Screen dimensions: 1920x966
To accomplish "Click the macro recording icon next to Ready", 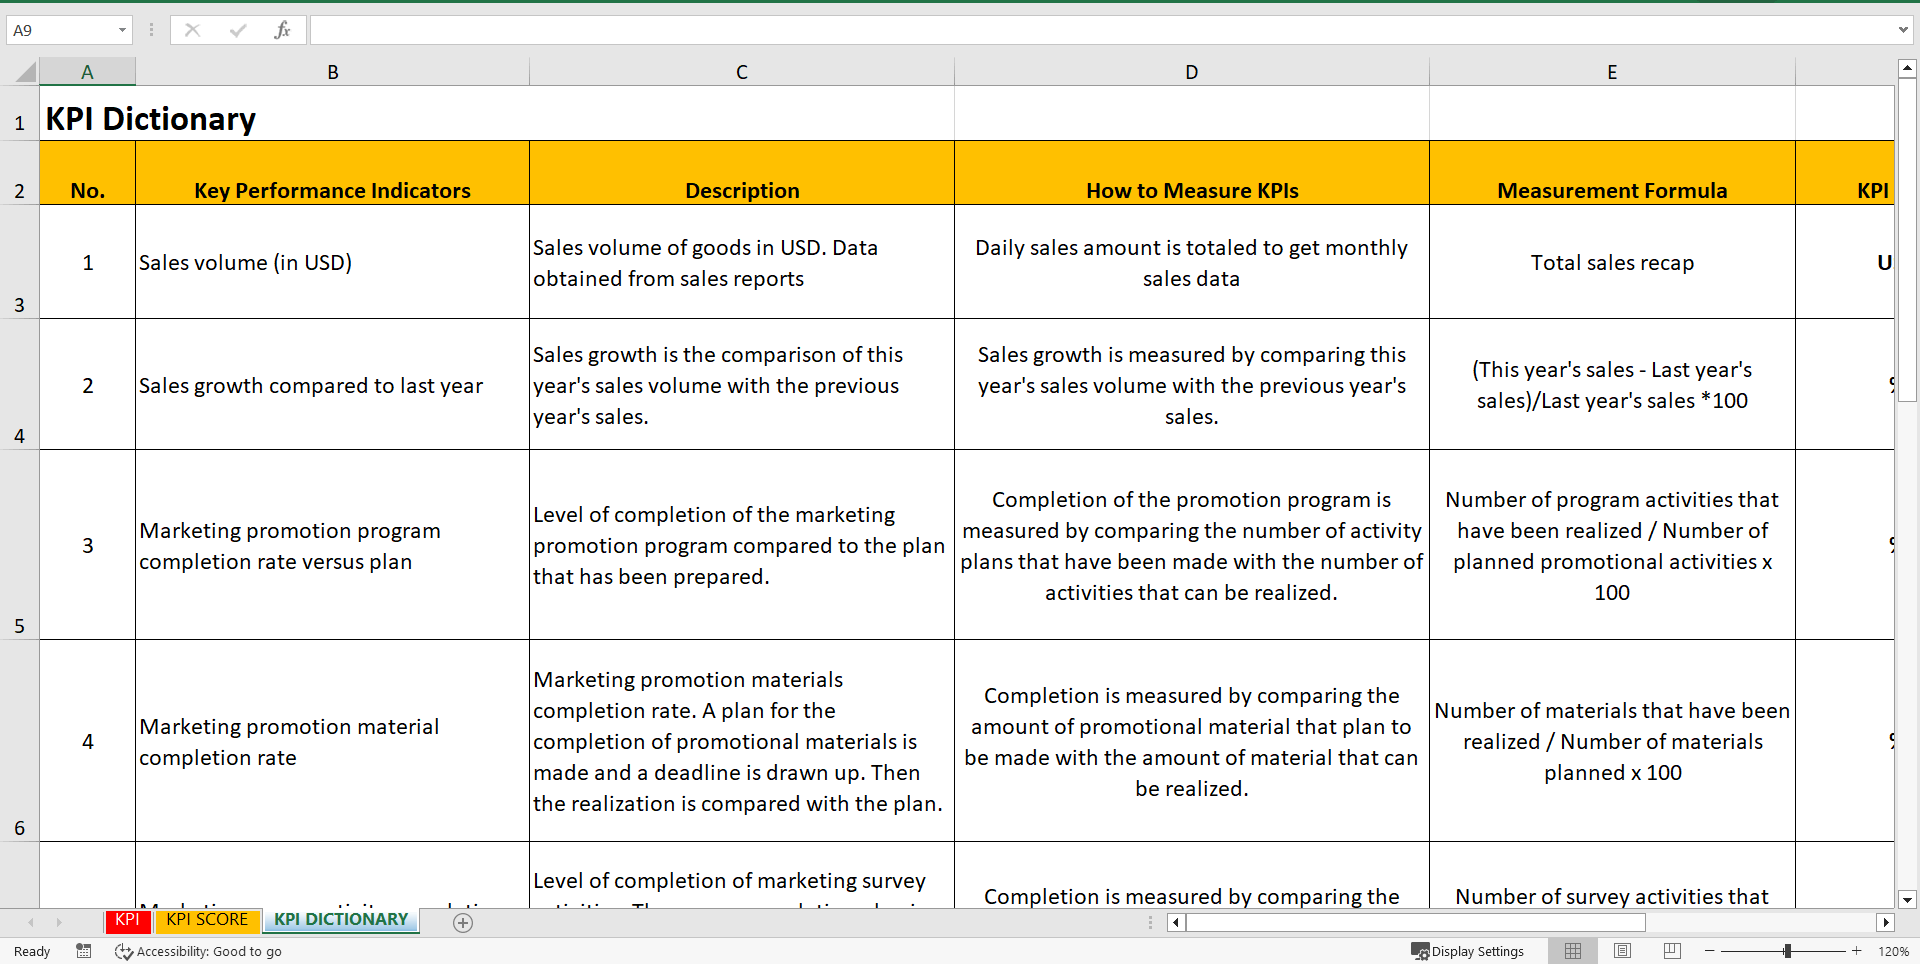I will coord(84,951).
